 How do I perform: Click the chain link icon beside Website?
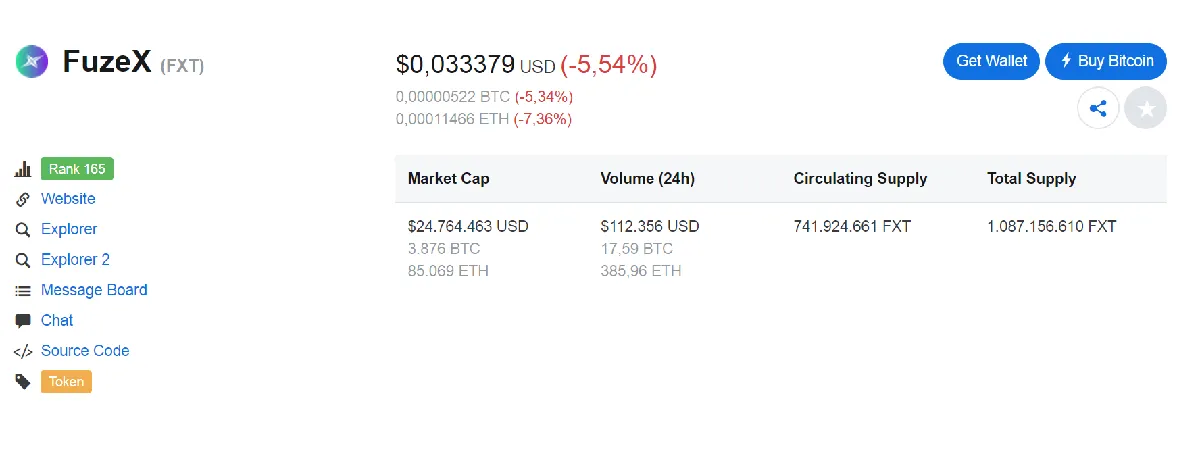(23, 199)
